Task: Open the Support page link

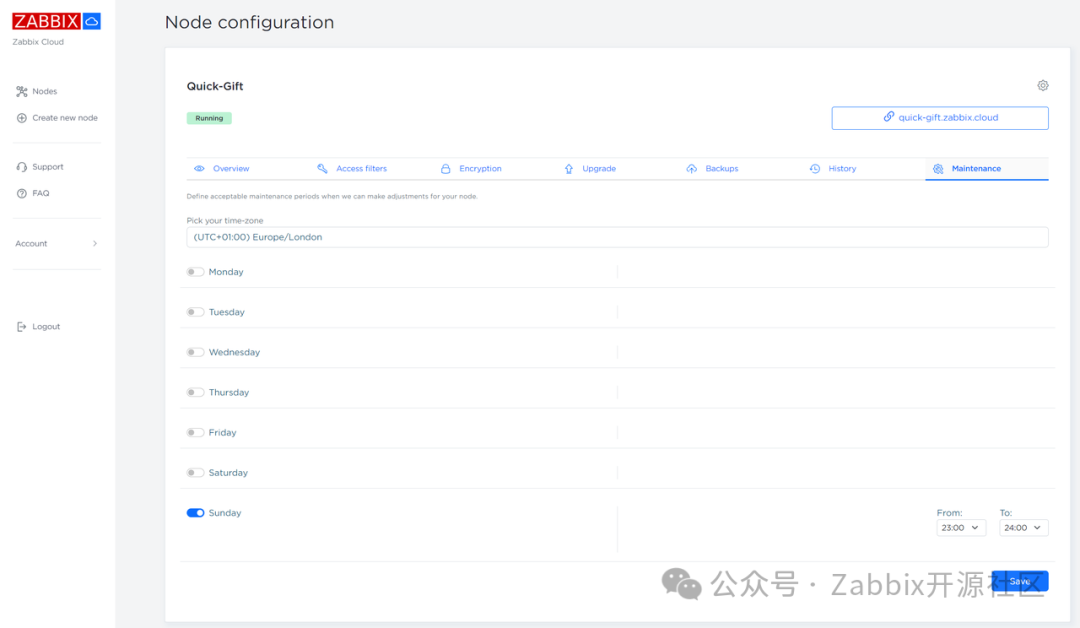Action: point(48,167)
